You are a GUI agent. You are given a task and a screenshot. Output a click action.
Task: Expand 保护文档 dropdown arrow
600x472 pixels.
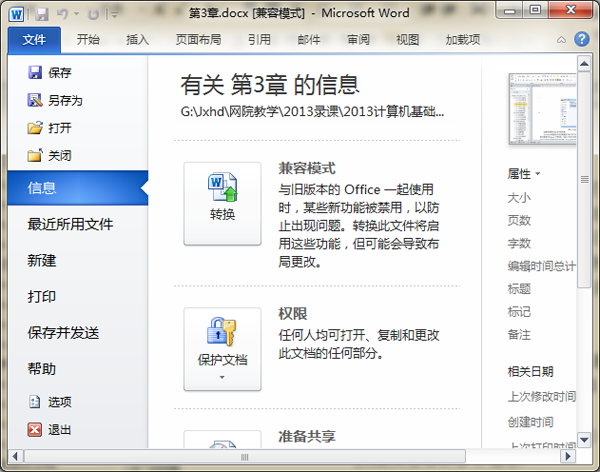coord(222,377)
